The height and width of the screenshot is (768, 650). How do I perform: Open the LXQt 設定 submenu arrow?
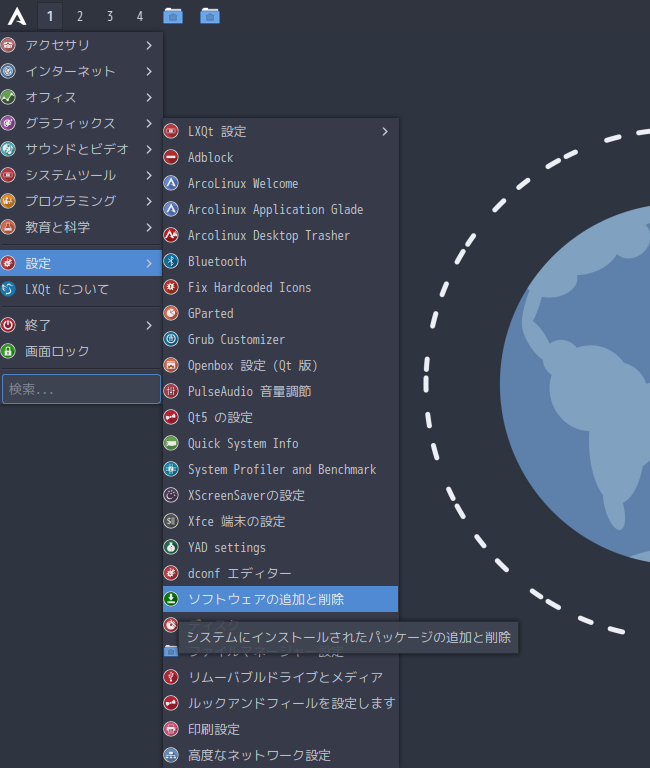coord(385,131)
